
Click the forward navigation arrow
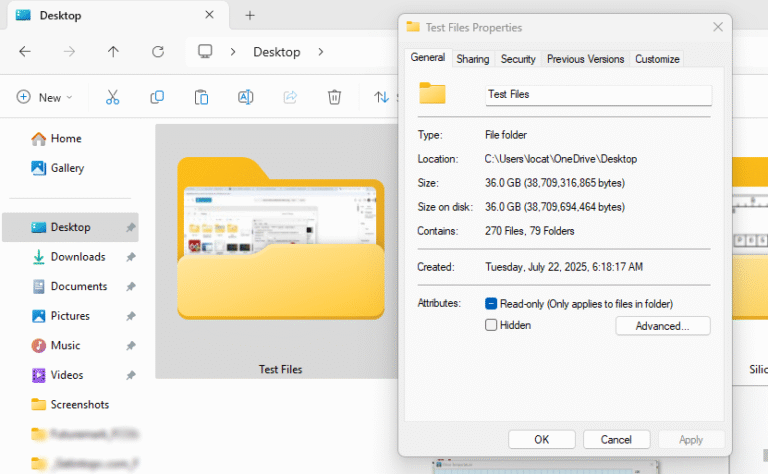click(69, 51)
